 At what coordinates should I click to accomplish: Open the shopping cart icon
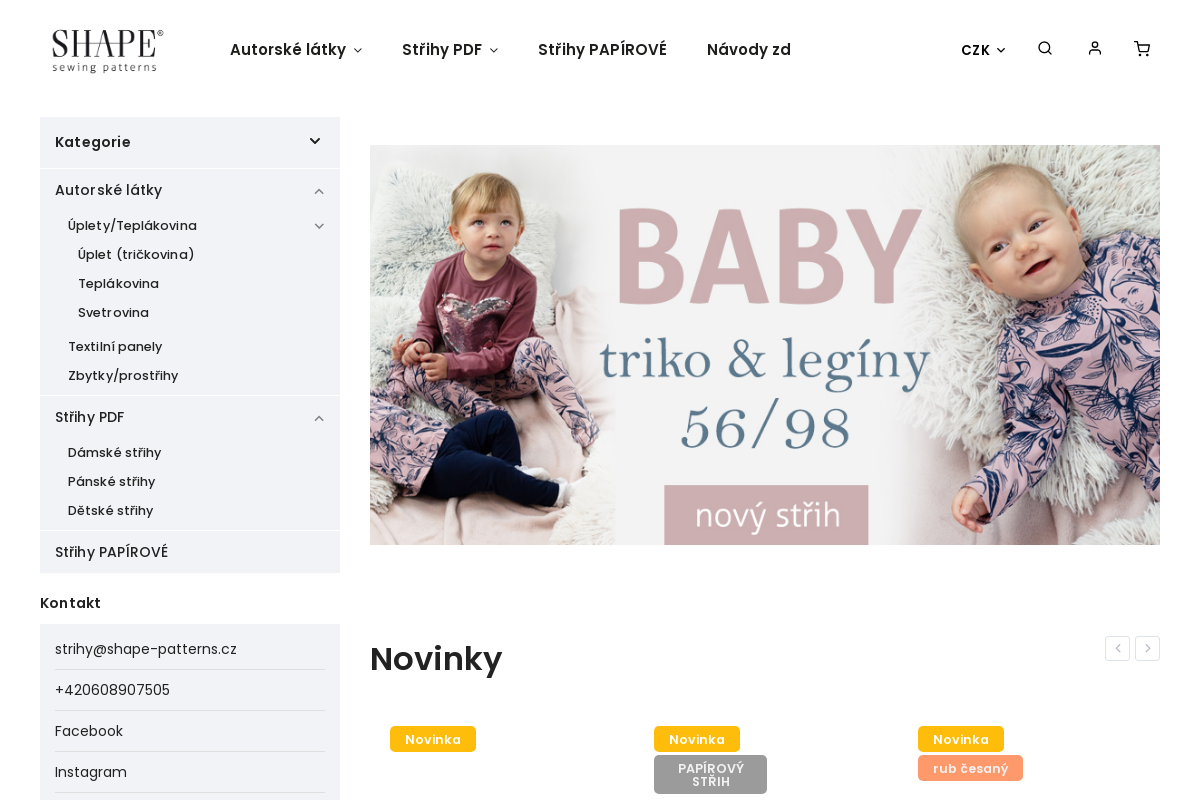[x=1142, y=48]
